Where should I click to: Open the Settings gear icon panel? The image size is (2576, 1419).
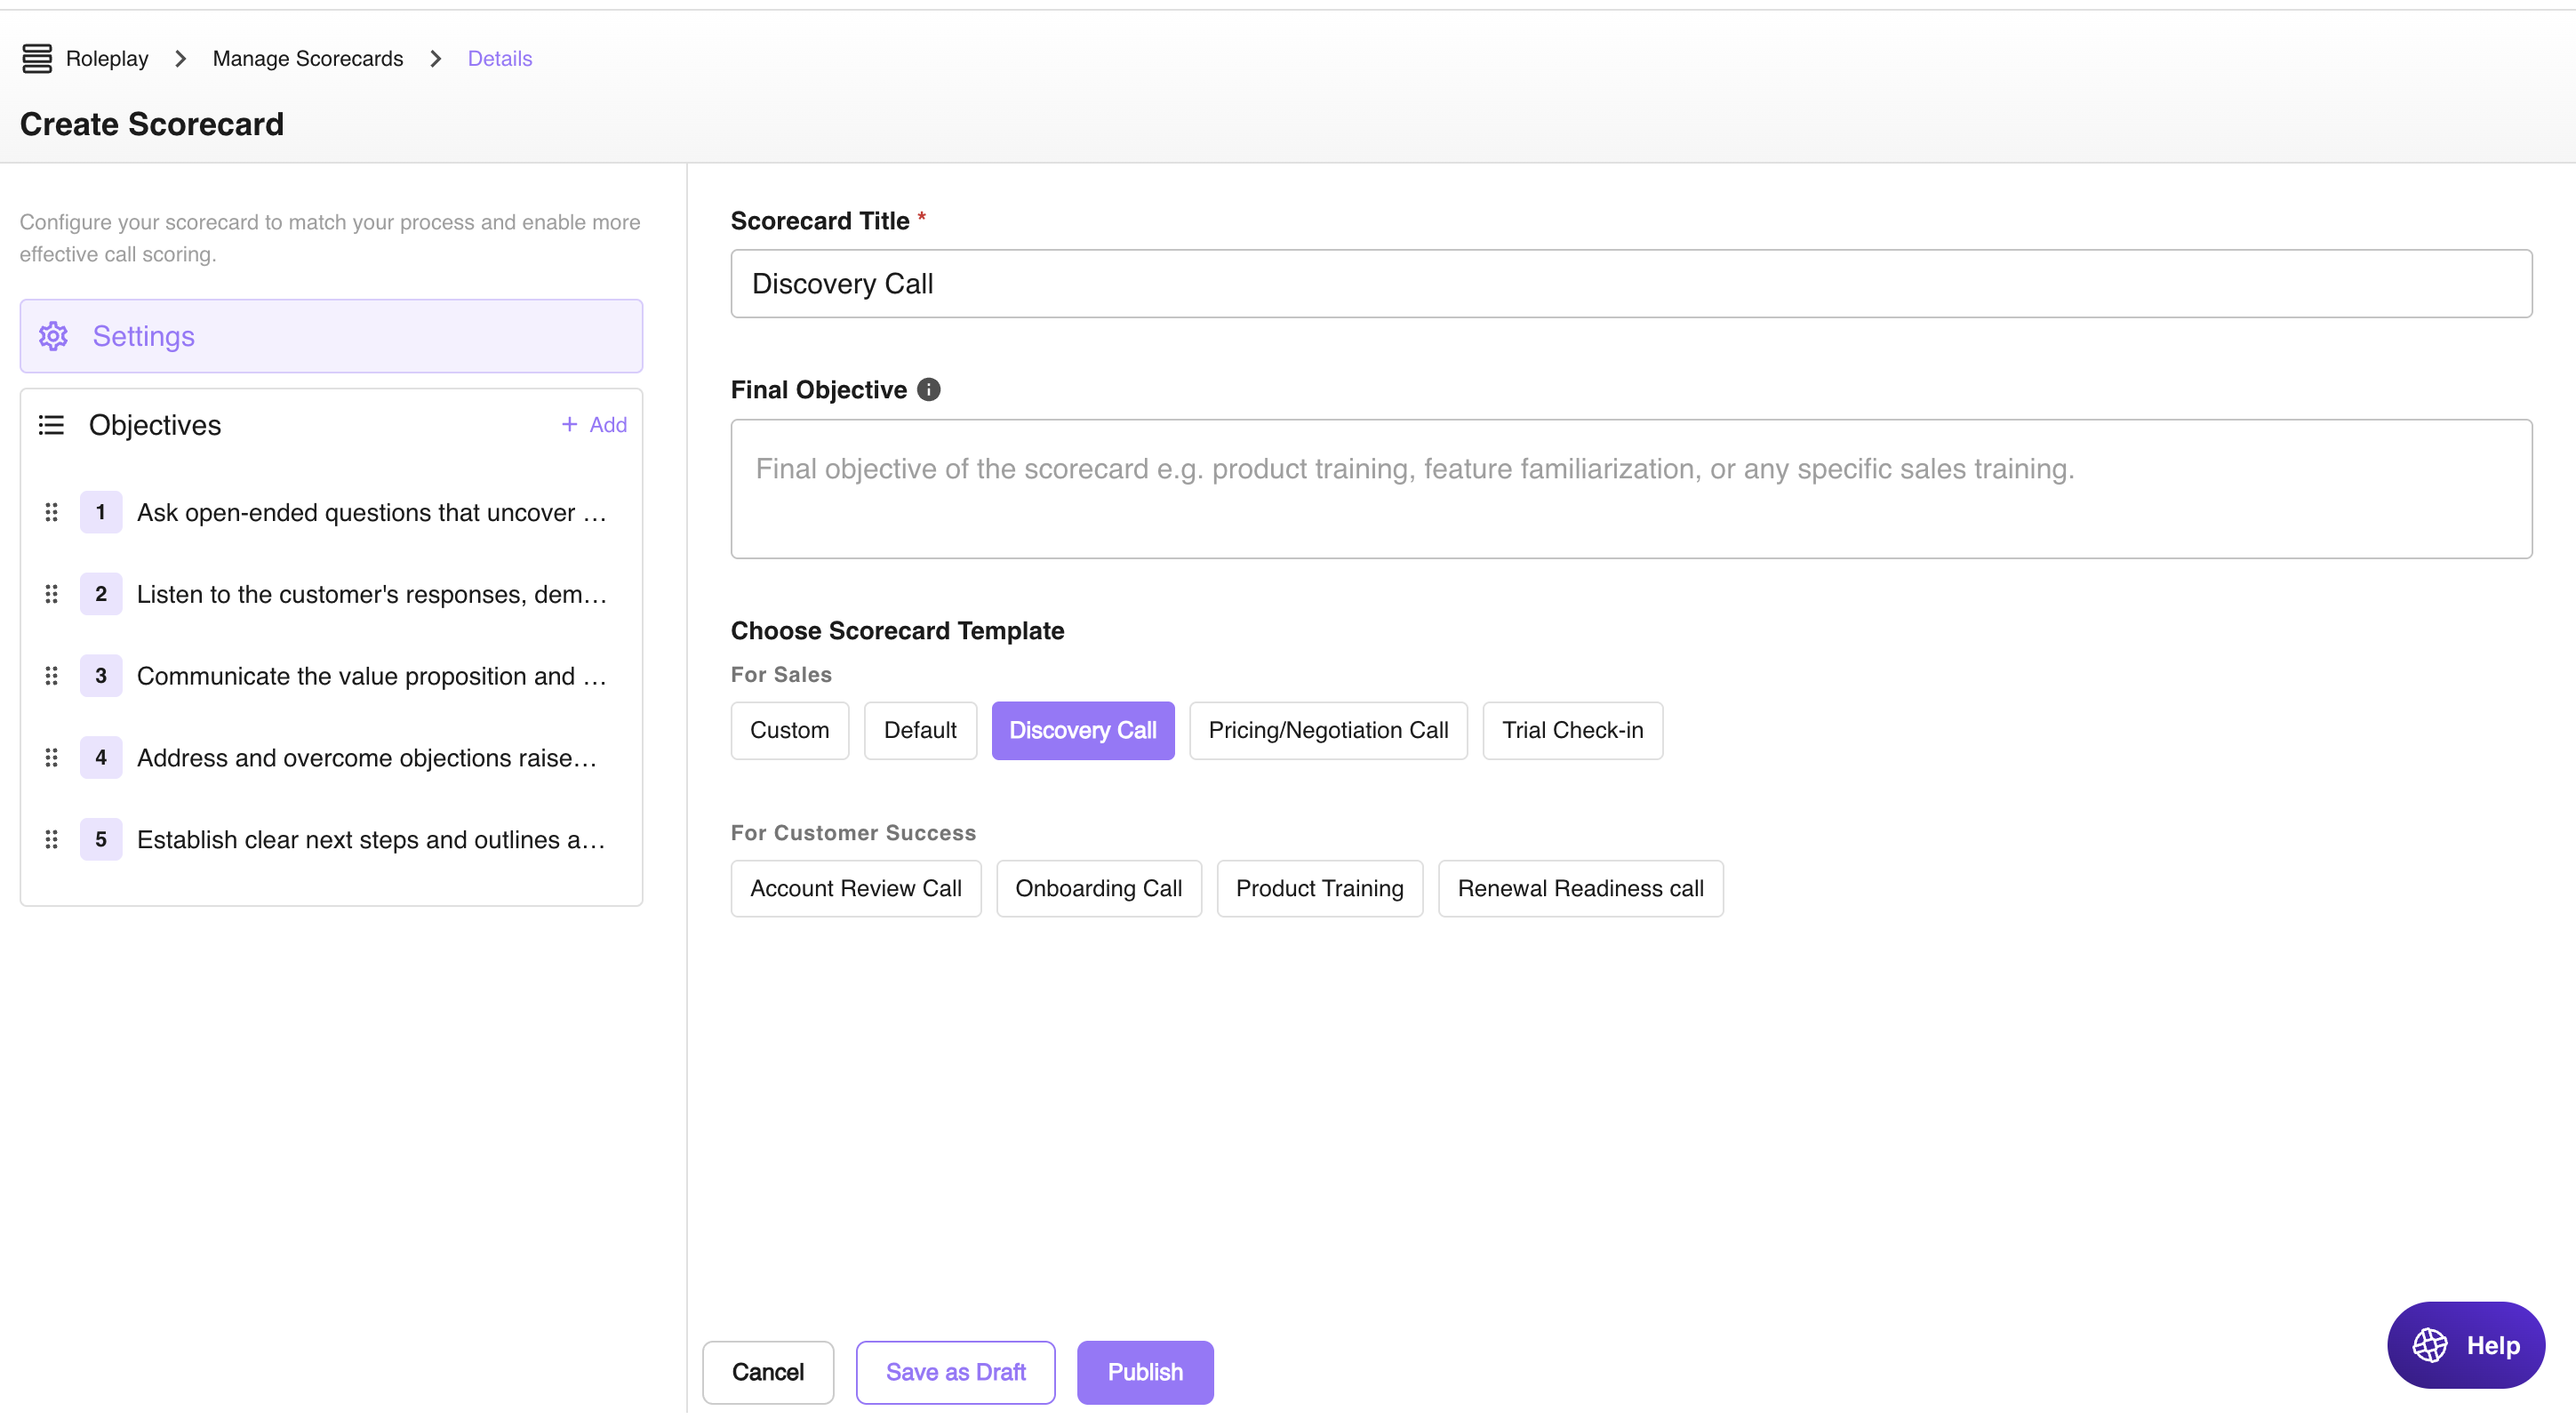[x=53, y=336]
